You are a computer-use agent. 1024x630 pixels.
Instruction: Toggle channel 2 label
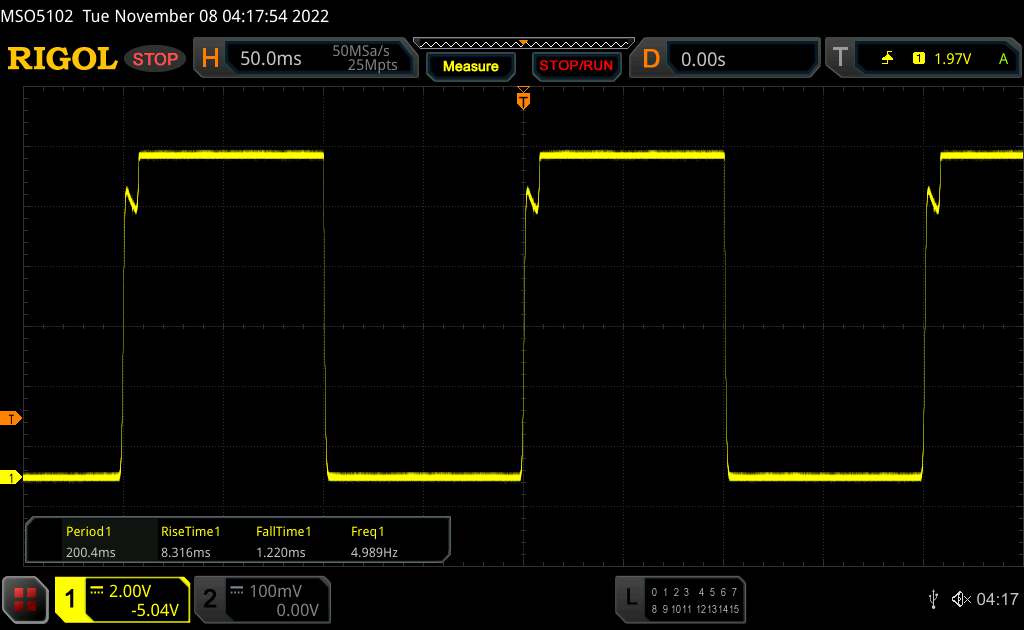pos(210,599)
